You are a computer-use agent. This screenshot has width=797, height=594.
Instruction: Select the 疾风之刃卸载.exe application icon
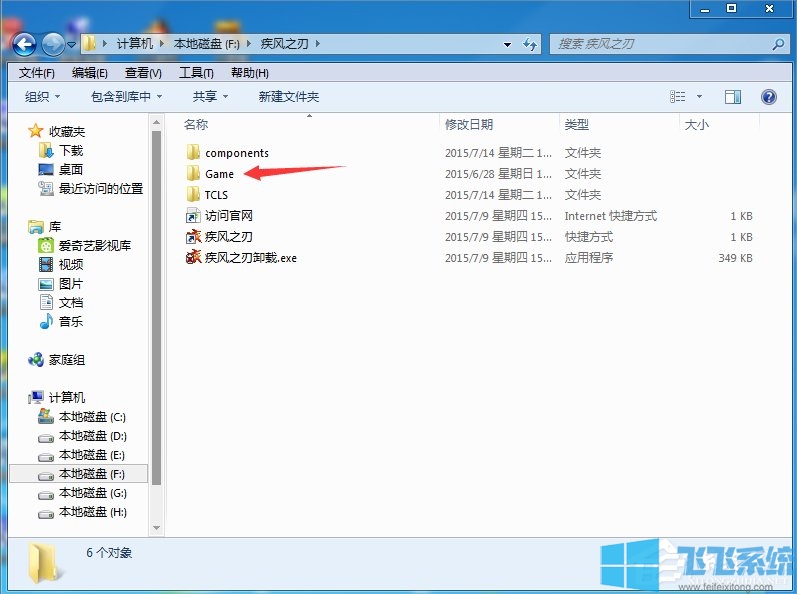point(193,258)
